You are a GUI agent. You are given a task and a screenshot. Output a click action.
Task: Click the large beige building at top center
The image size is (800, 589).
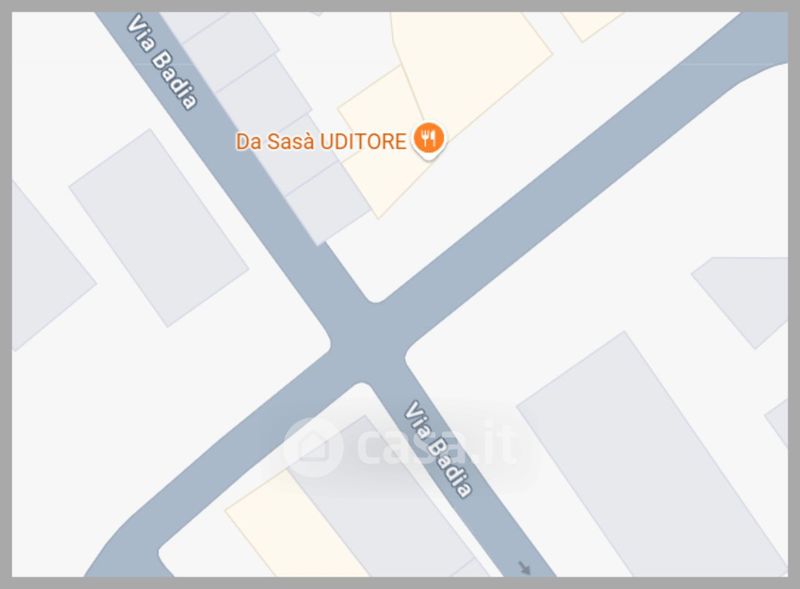click(472, 66)
